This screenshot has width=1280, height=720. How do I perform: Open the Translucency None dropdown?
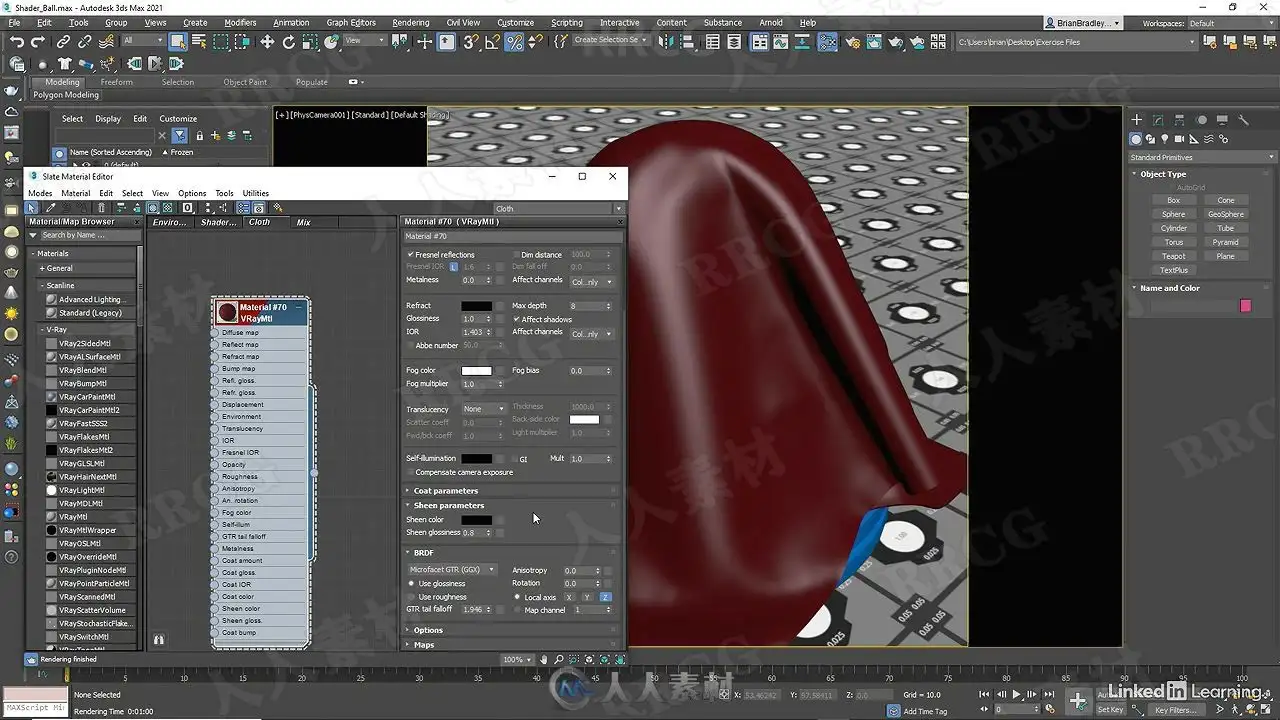(x=485, y=409)
